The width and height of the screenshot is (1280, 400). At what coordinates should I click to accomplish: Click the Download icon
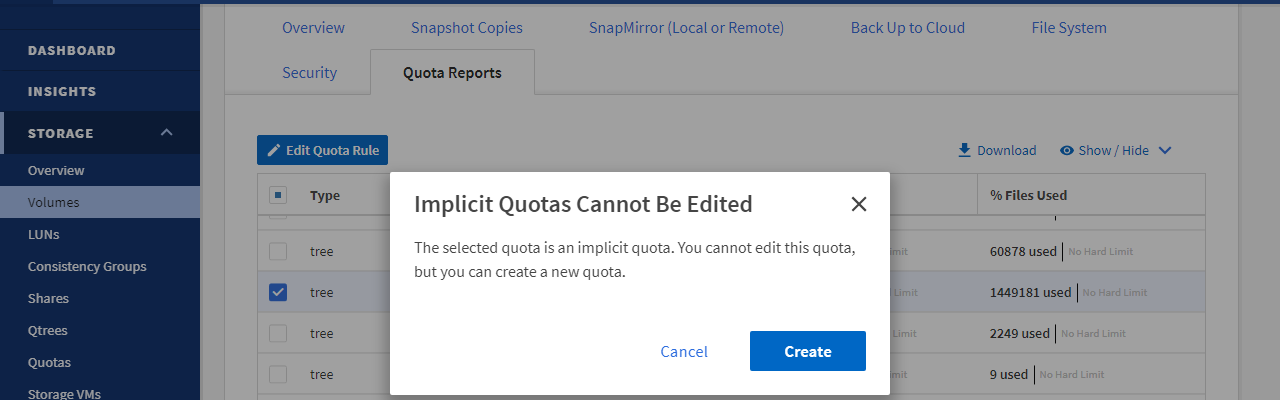(964, 150)
